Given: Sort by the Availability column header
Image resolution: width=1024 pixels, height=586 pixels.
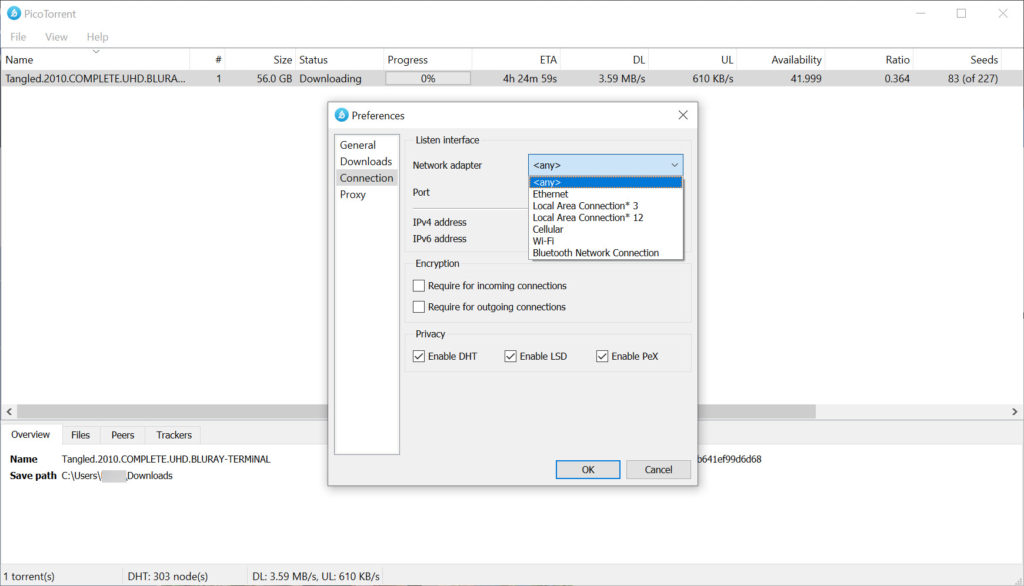Looking at the screenshot, I should tap(780, 59).
